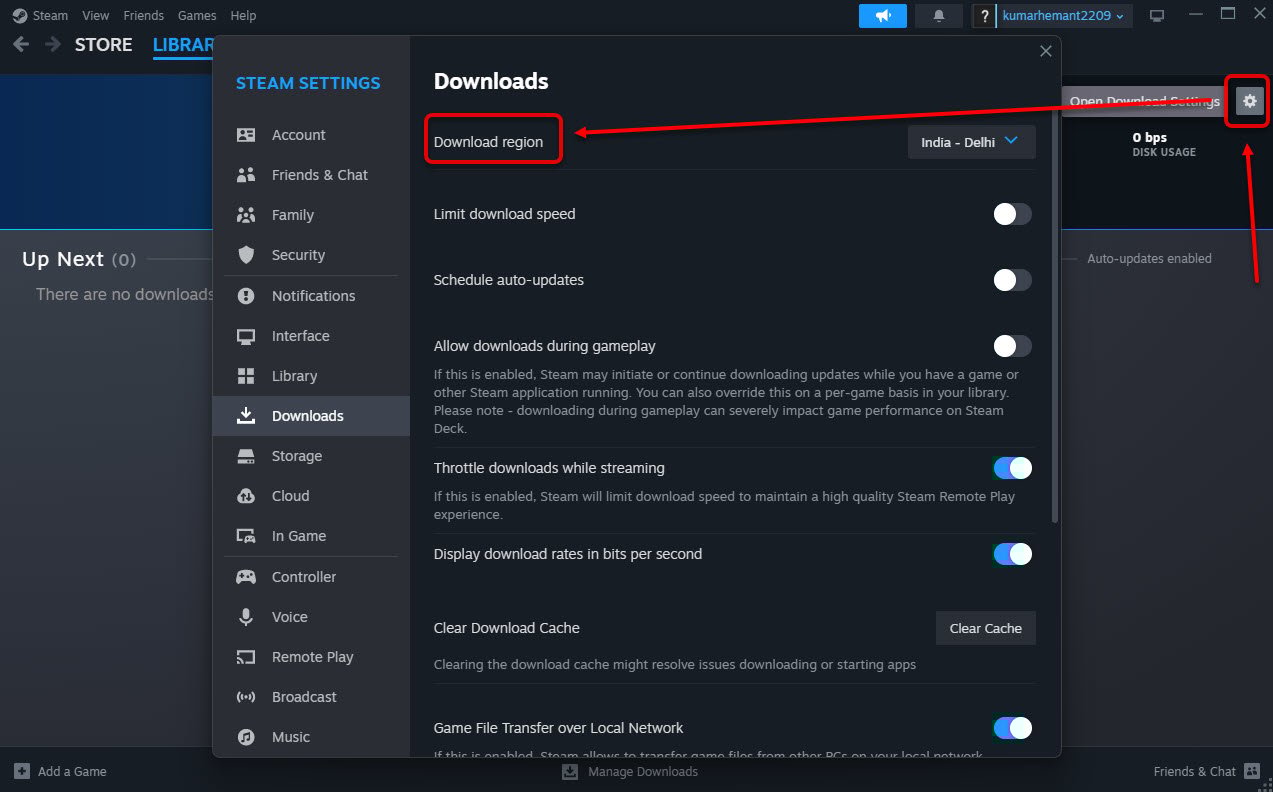
Task: Open the download settings gear dropdown
Action: tap(1247, 100)
